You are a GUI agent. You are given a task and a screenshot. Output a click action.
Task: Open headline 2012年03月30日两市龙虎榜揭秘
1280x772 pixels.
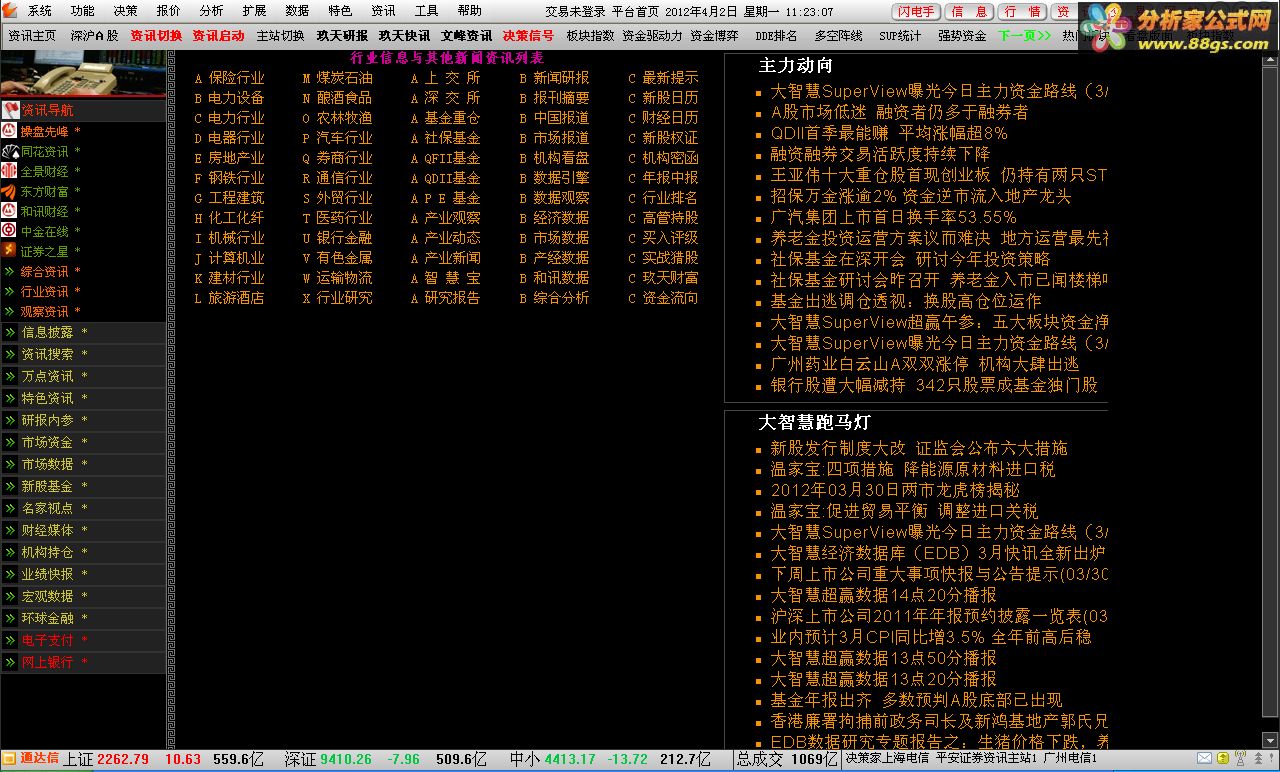pos(895,490)
